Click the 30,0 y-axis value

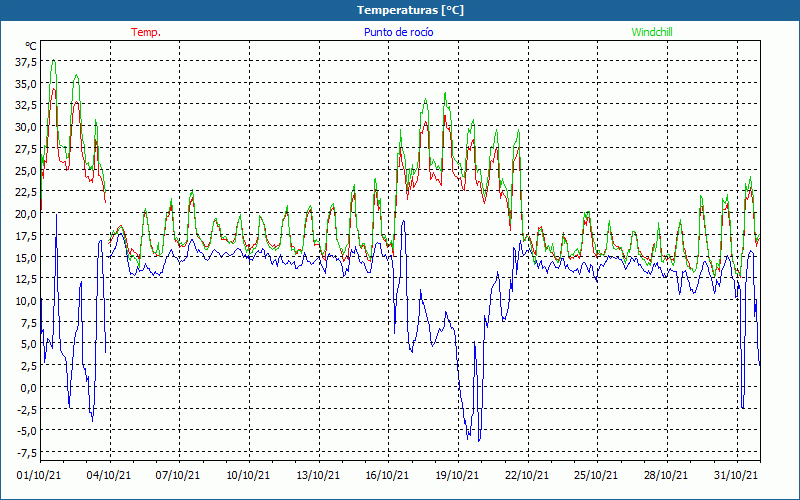click(x=27, y=127)
